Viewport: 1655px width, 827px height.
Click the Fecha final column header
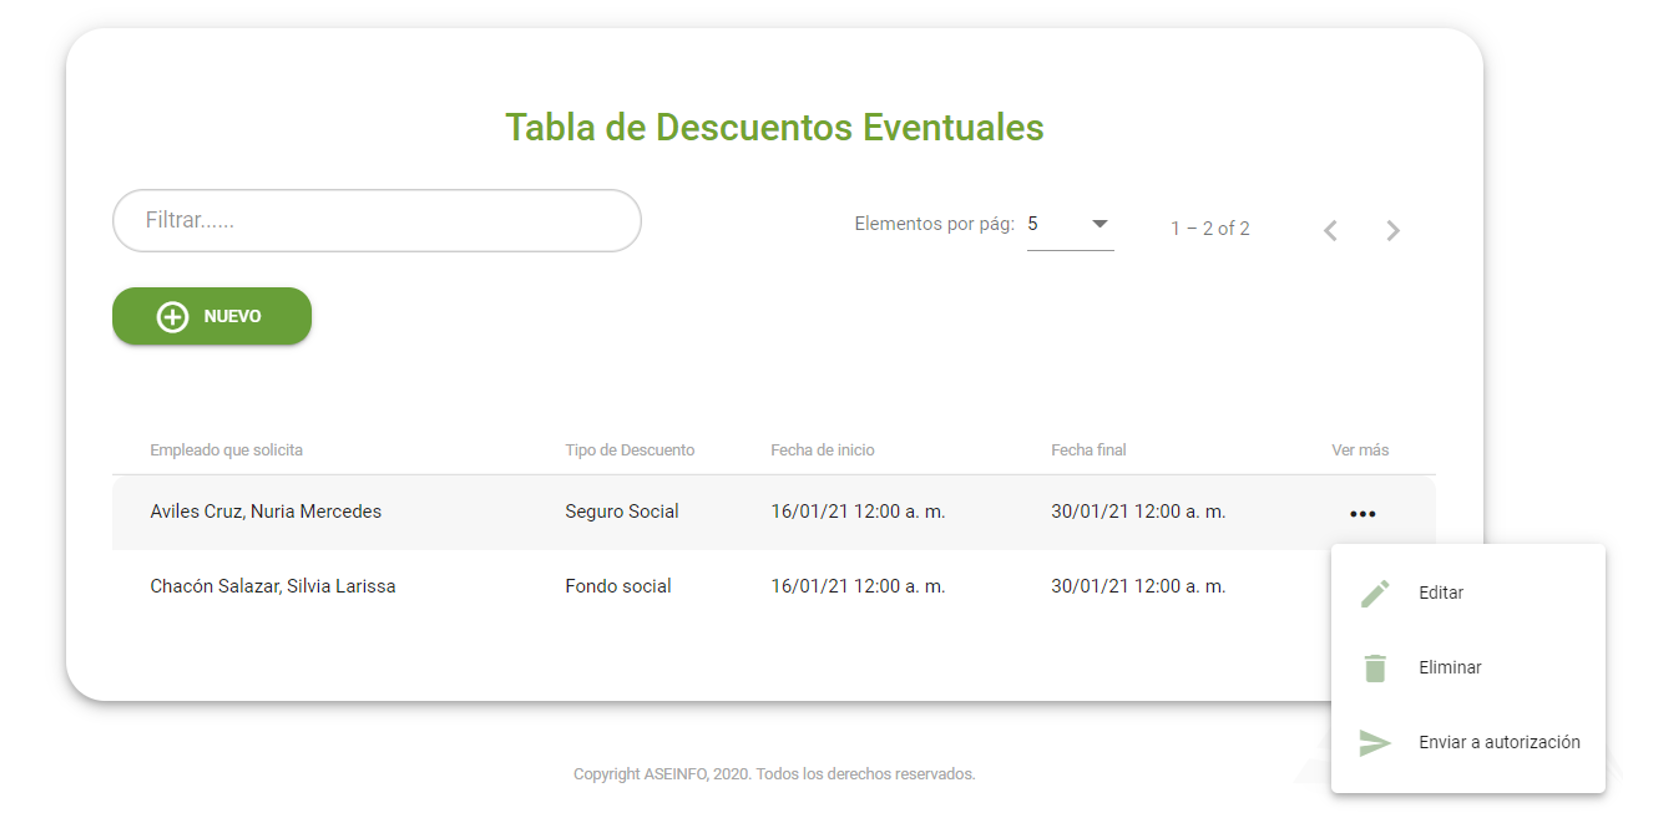[x=1088, y=450]
